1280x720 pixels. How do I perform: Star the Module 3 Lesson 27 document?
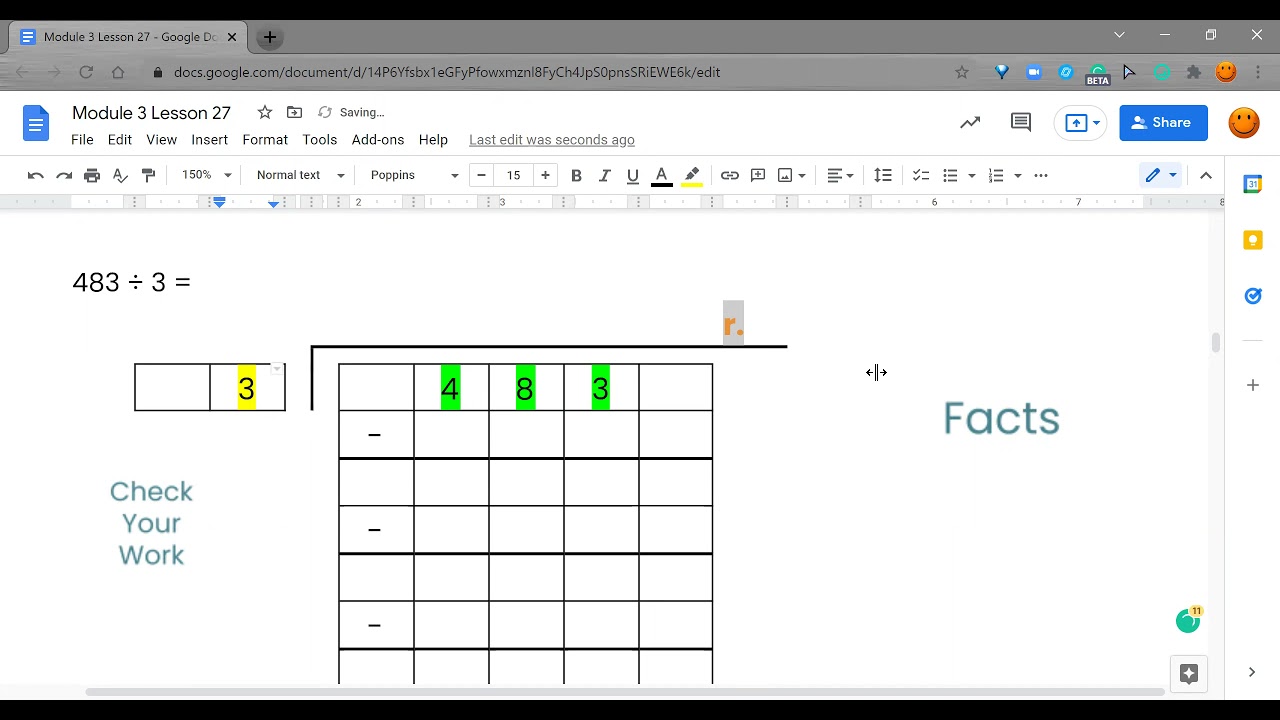coord(264,112)
